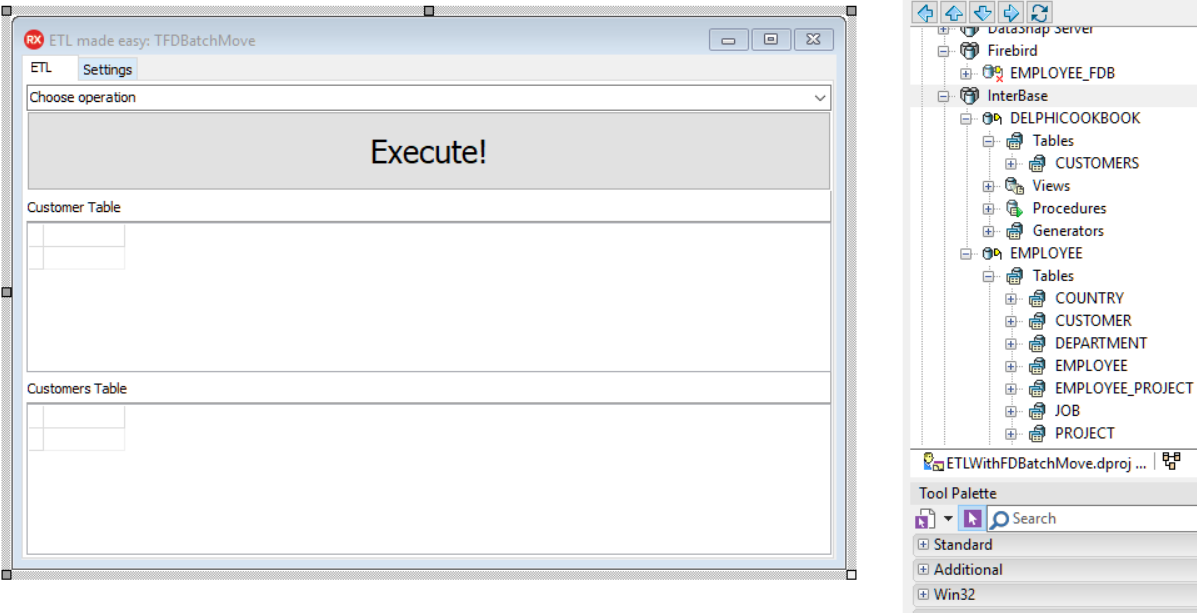Maximize the ETL made easy form
Screen dimensions: 1197x613
[771, 40]
